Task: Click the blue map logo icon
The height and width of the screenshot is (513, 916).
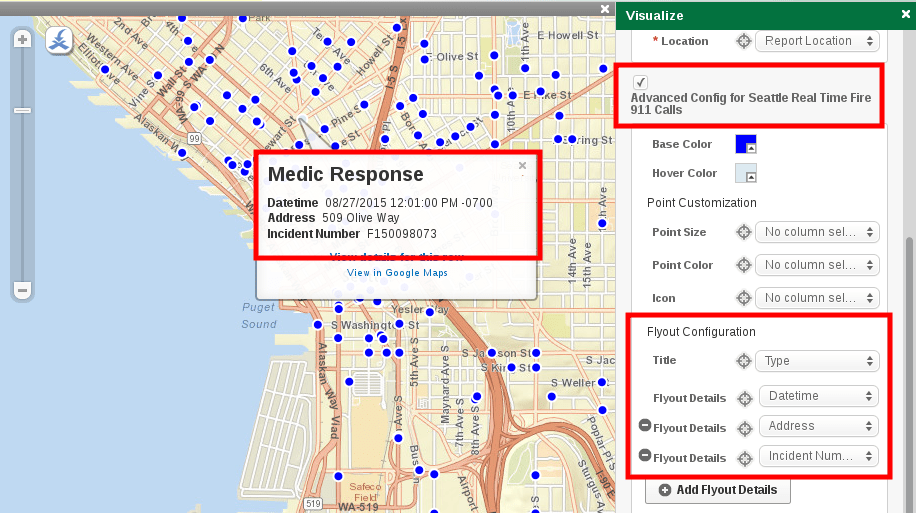Action: (x=59, y=41)
